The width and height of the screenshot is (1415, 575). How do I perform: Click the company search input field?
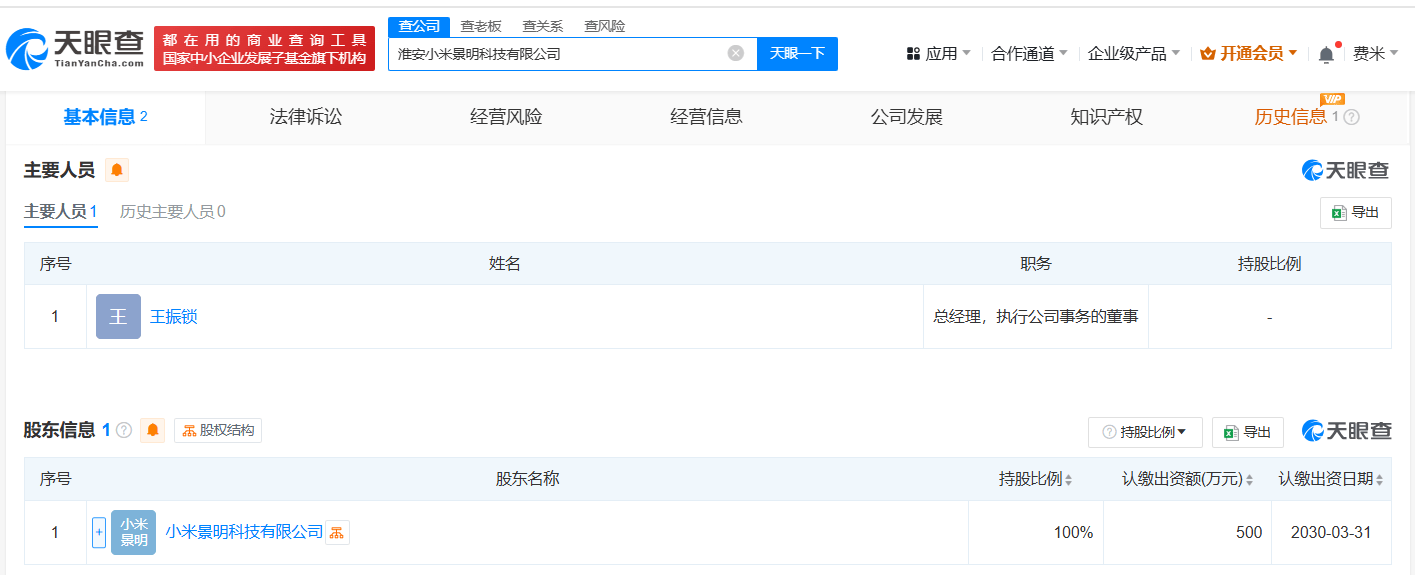click(558, 54)
